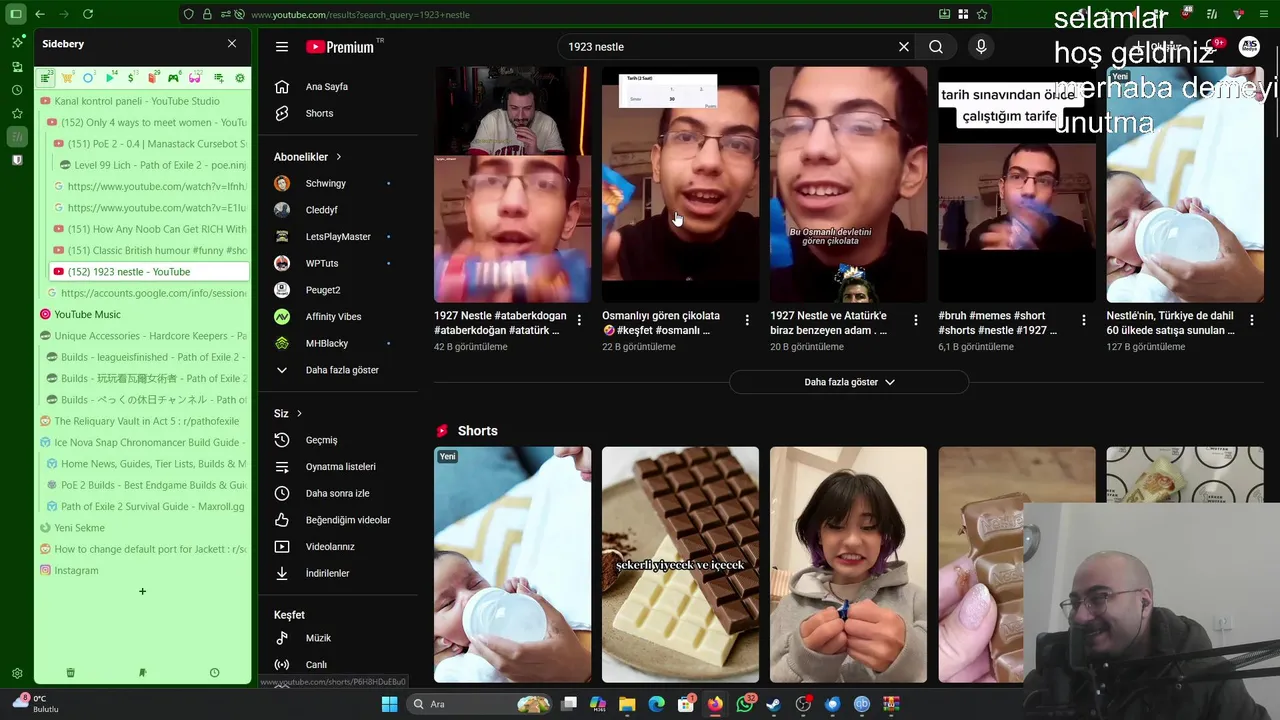Open the LetsPlayMaster channel subscription
The width and height of the screenshot is (1280, 720).
[x=338, y=237]
